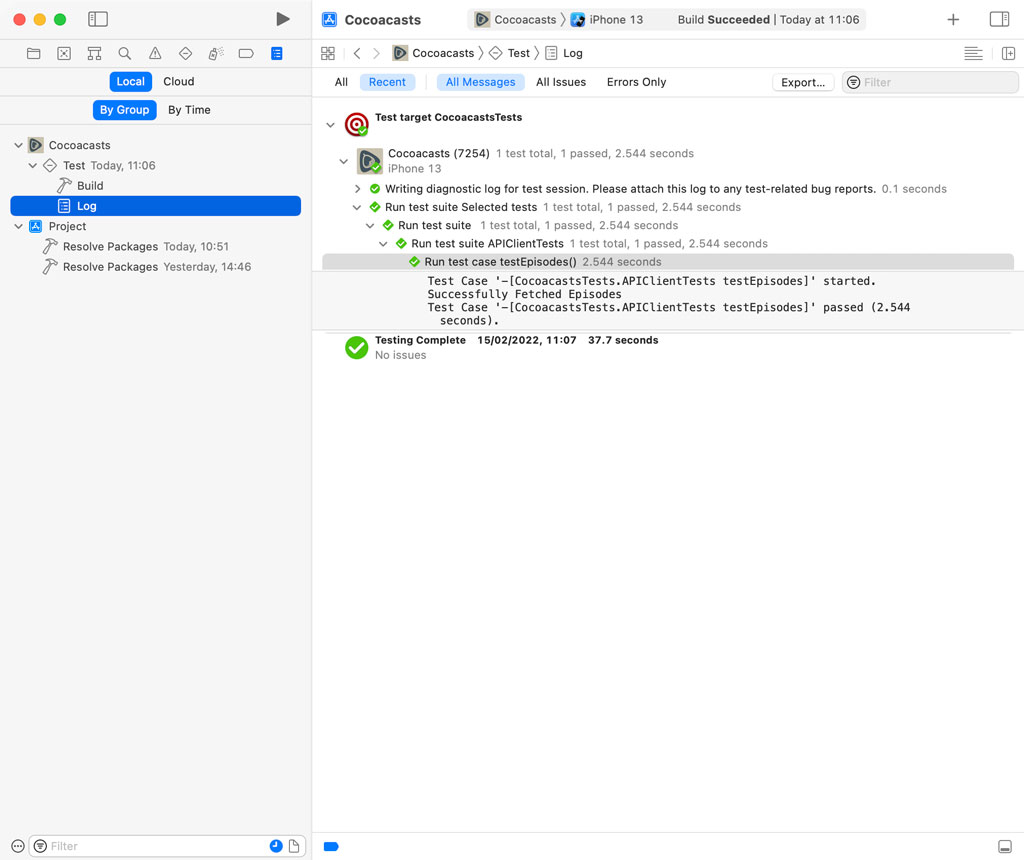Screen dimensions: 1024x860
Task: Open the Breakpoint navigator icon
Action: tap(246, 54)
